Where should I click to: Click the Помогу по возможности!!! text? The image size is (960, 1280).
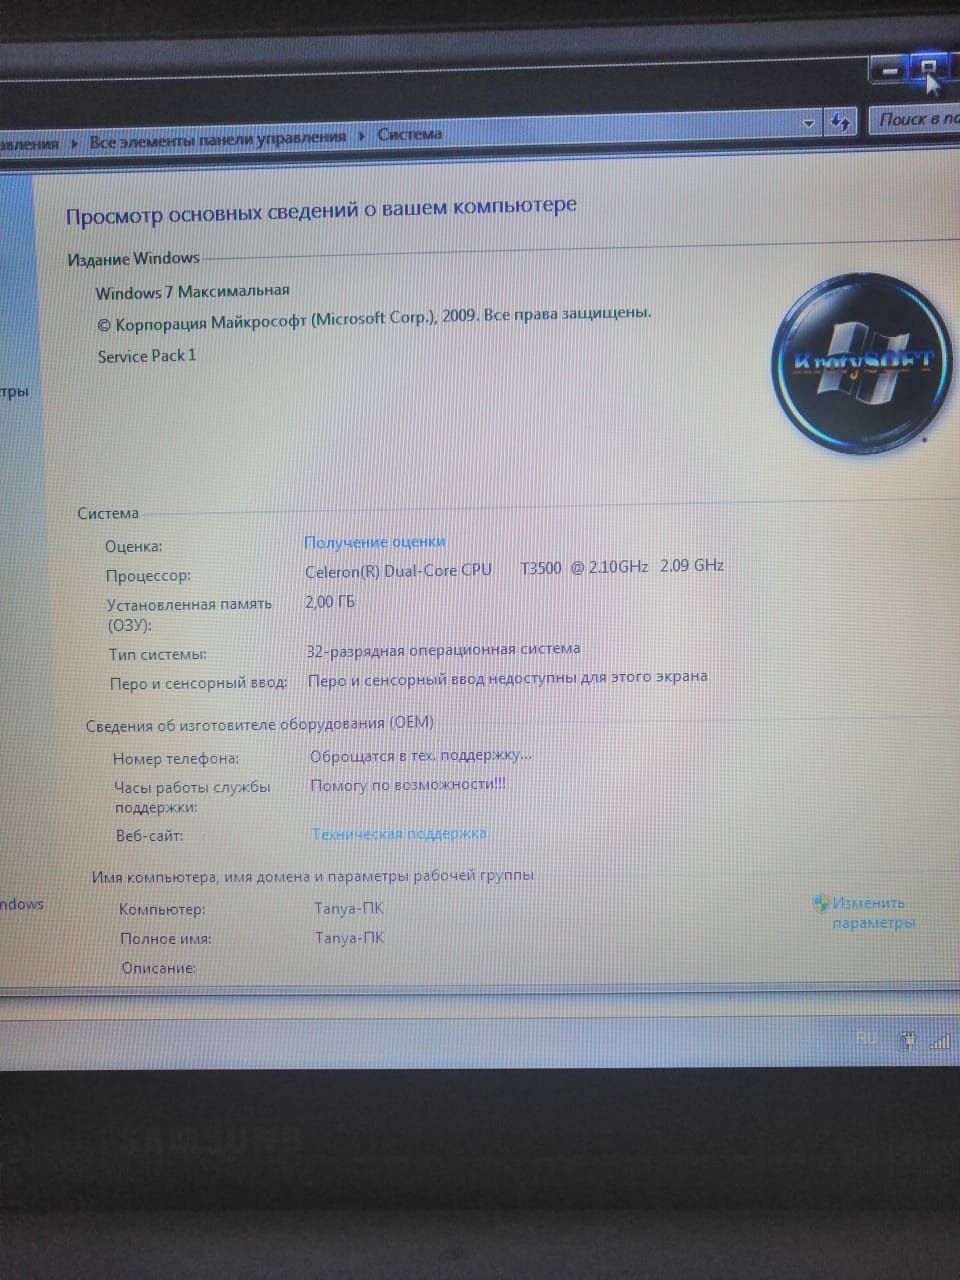point(408,785)
